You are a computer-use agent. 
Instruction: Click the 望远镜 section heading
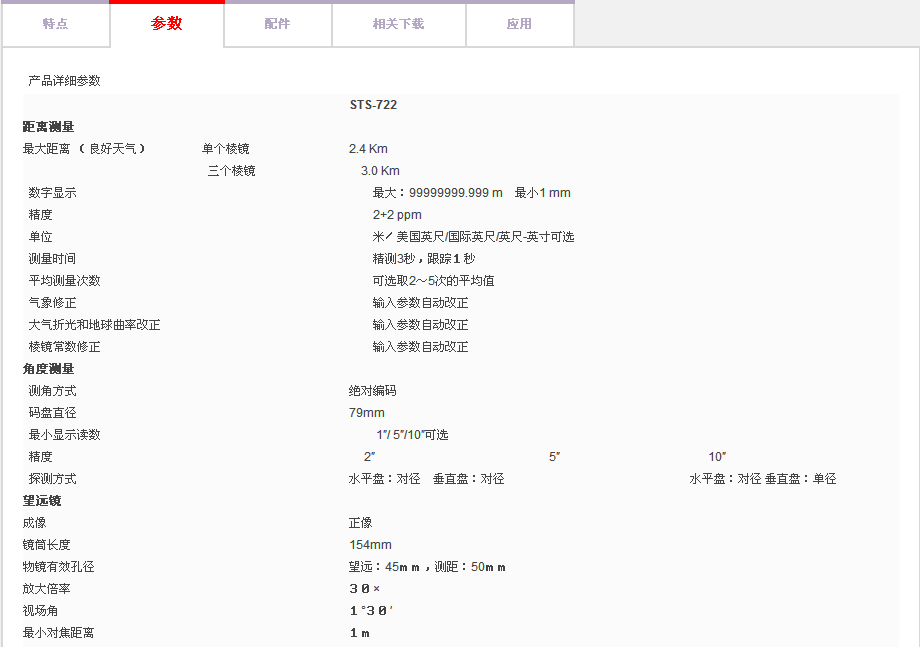(x=42, y=501)
